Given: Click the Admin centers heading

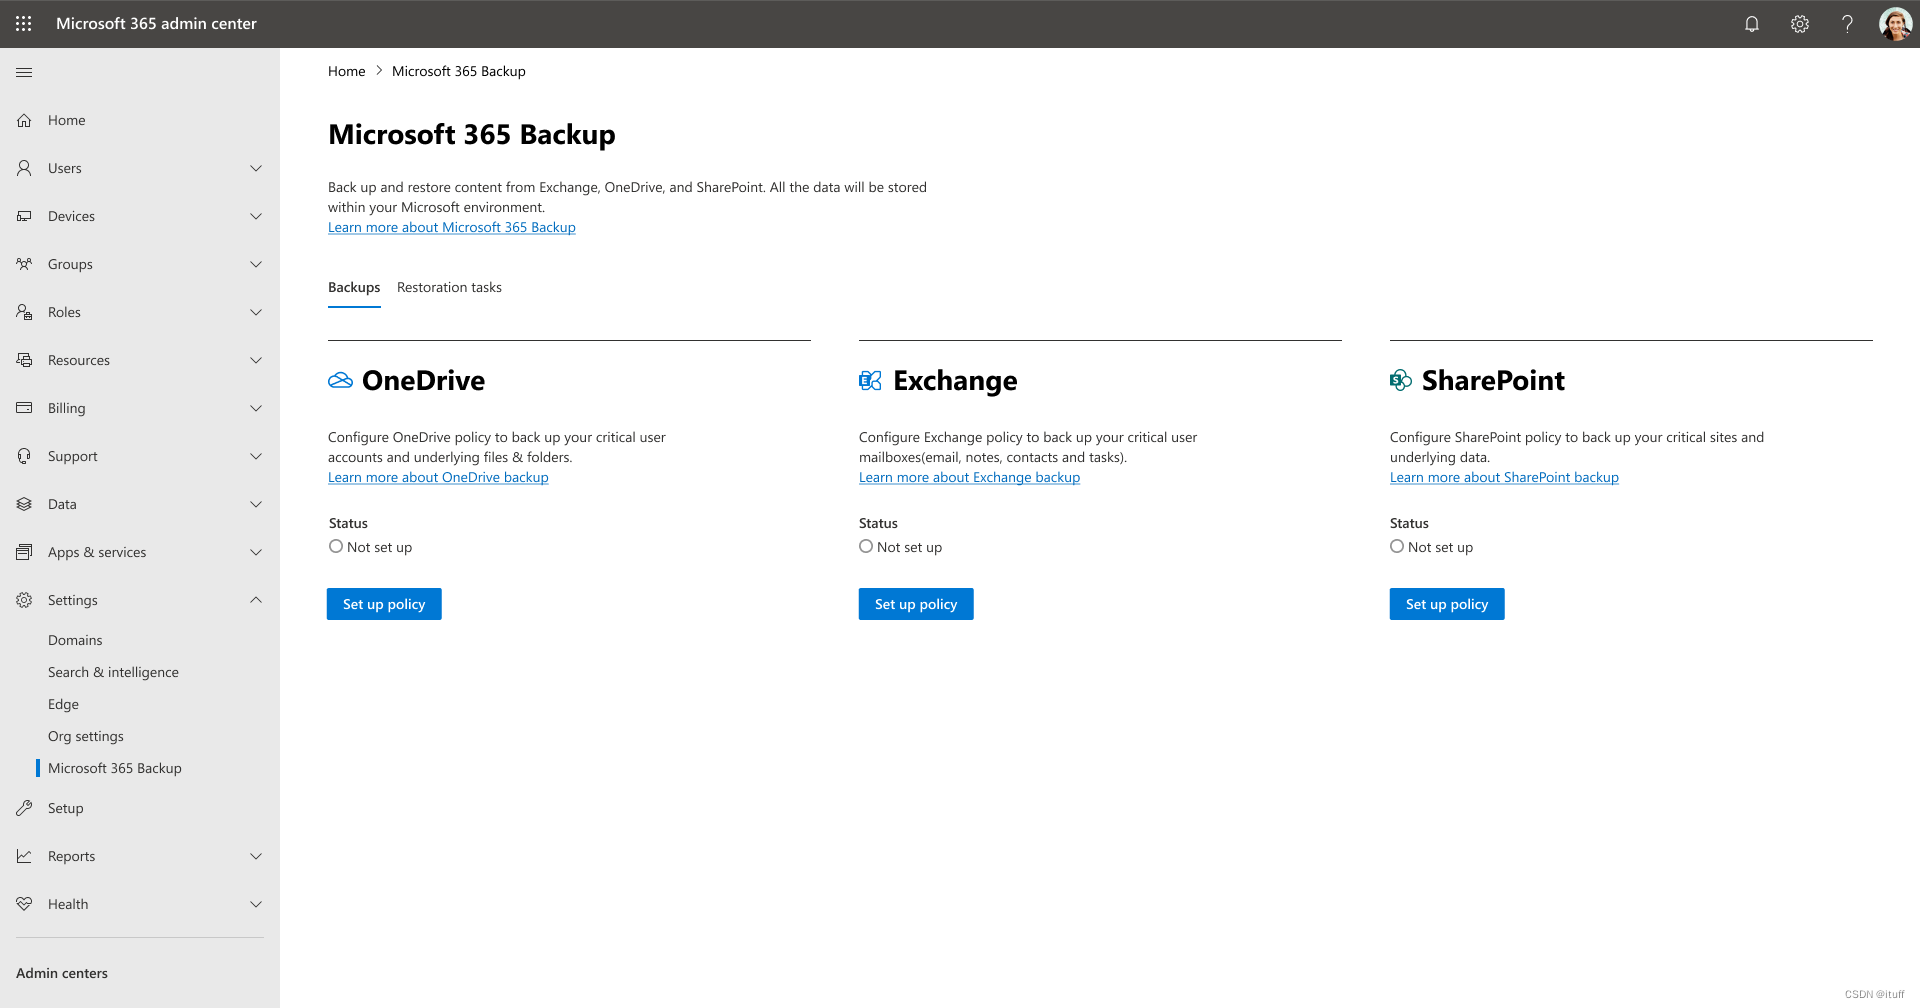Looking at the screenshot, I should coord(62,973).
